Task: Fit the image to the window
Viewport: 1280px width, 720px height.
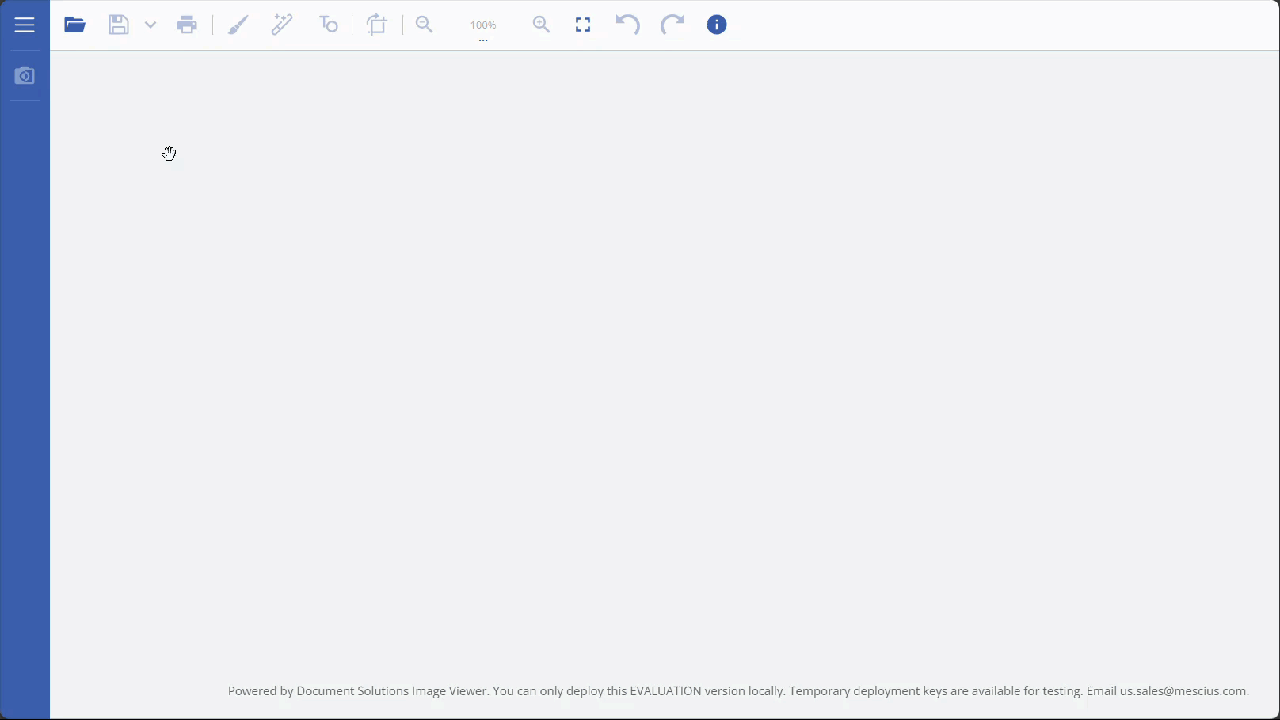Action: pos(583,25)
